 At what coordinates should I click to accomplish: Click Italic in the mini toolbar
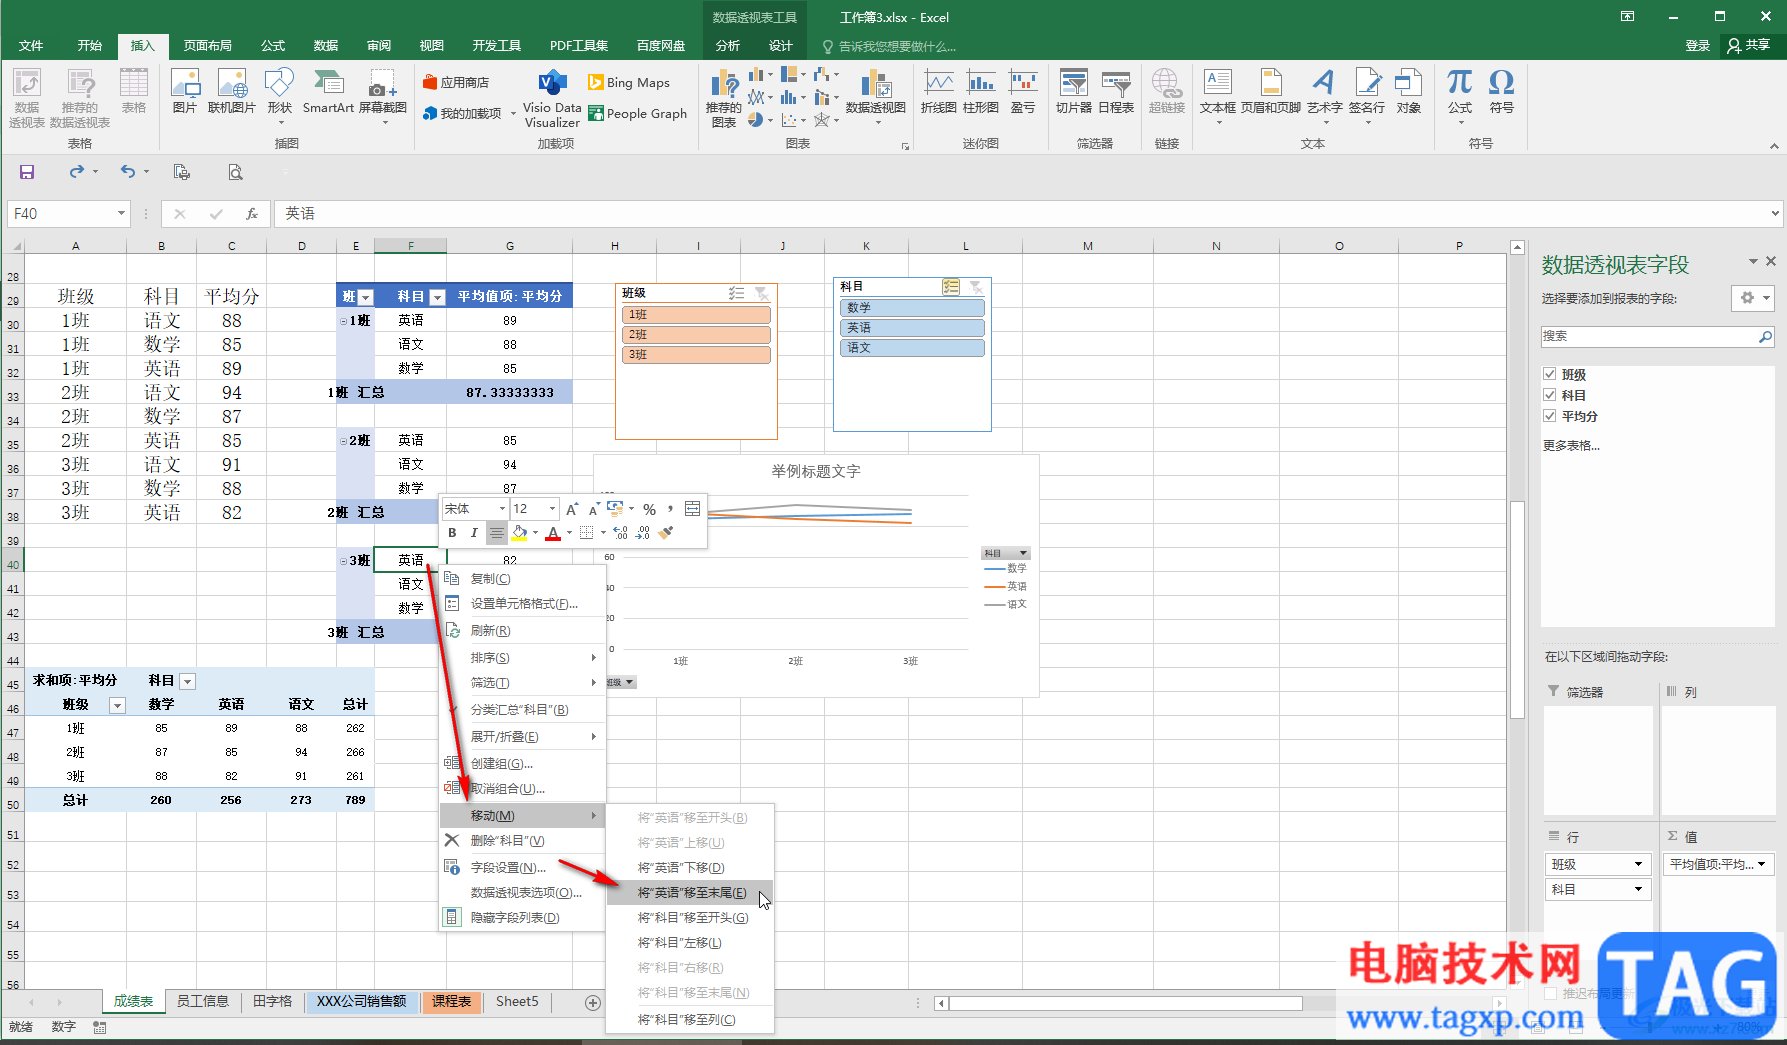[473, 533]
